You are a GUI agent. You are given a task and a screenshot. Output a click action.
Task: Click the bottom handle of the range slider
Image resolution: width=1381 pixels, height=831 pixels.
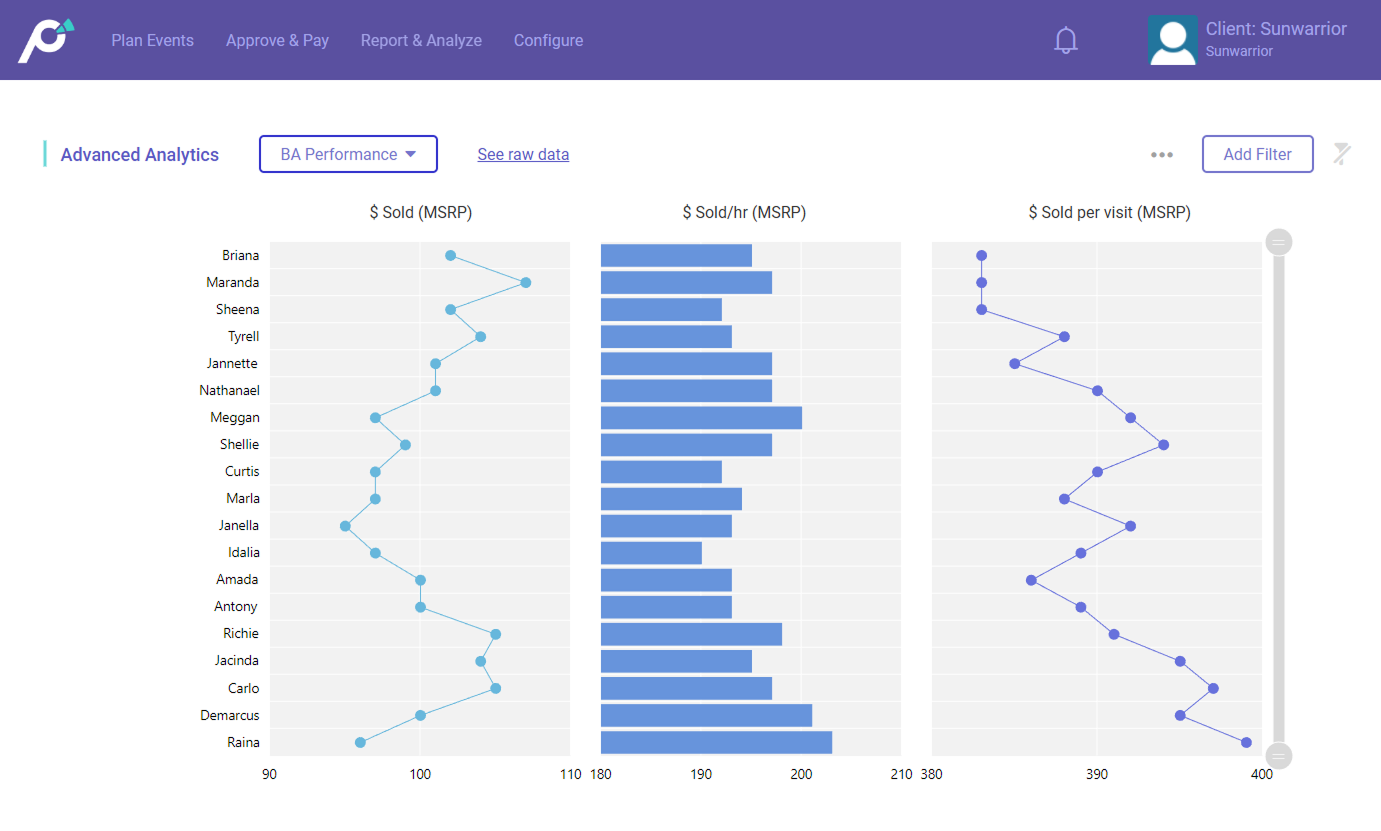[x=1279, y=755]
